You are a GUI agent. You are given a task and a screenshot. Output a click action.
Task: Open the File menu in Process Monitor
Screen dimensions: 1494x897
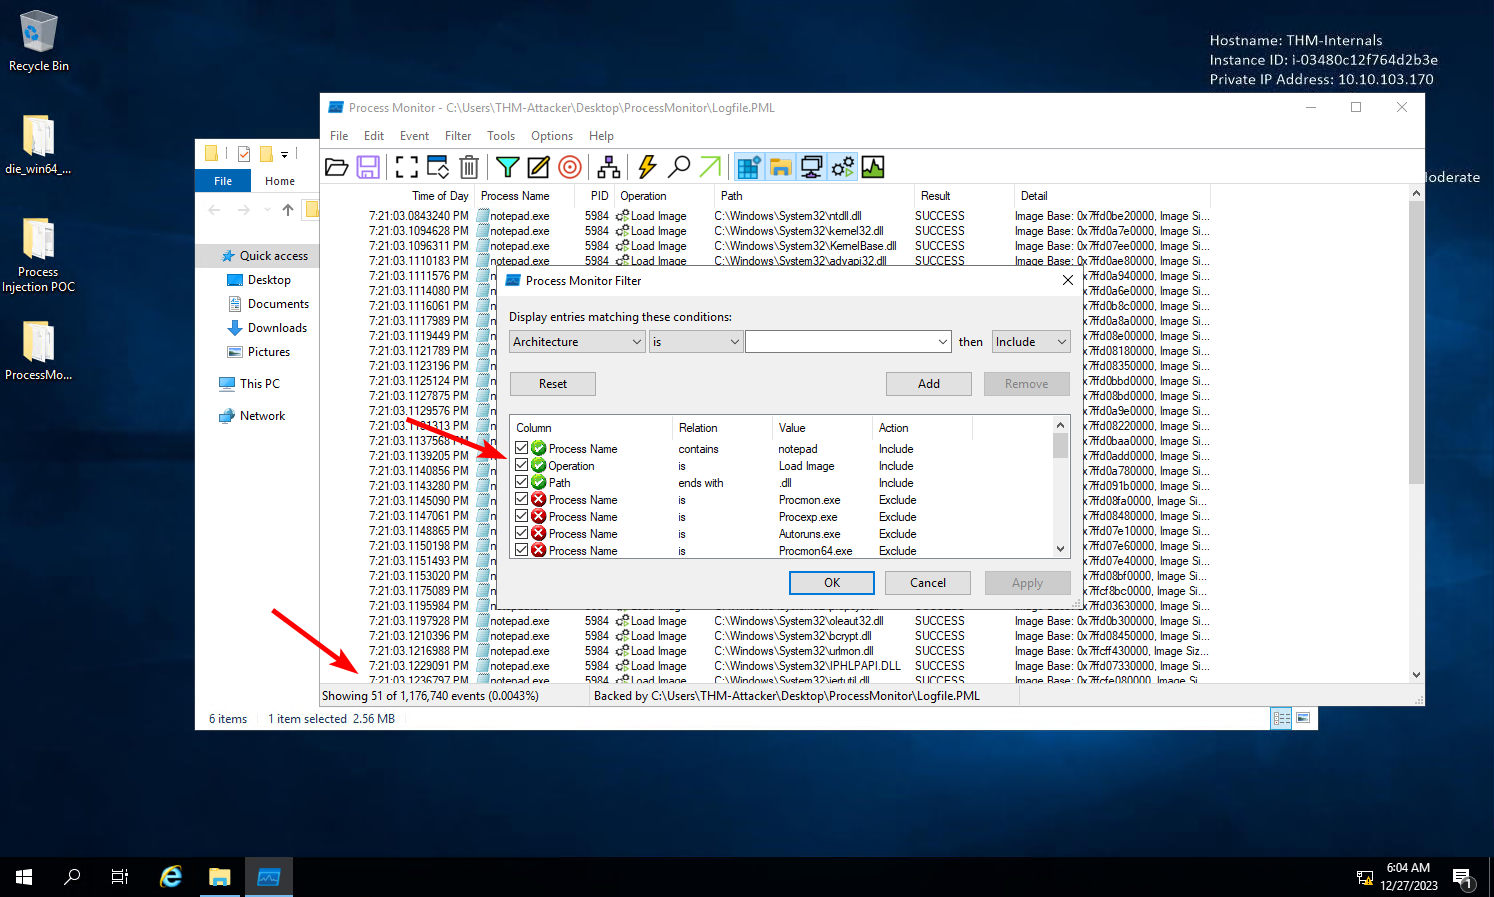[339, 136]
